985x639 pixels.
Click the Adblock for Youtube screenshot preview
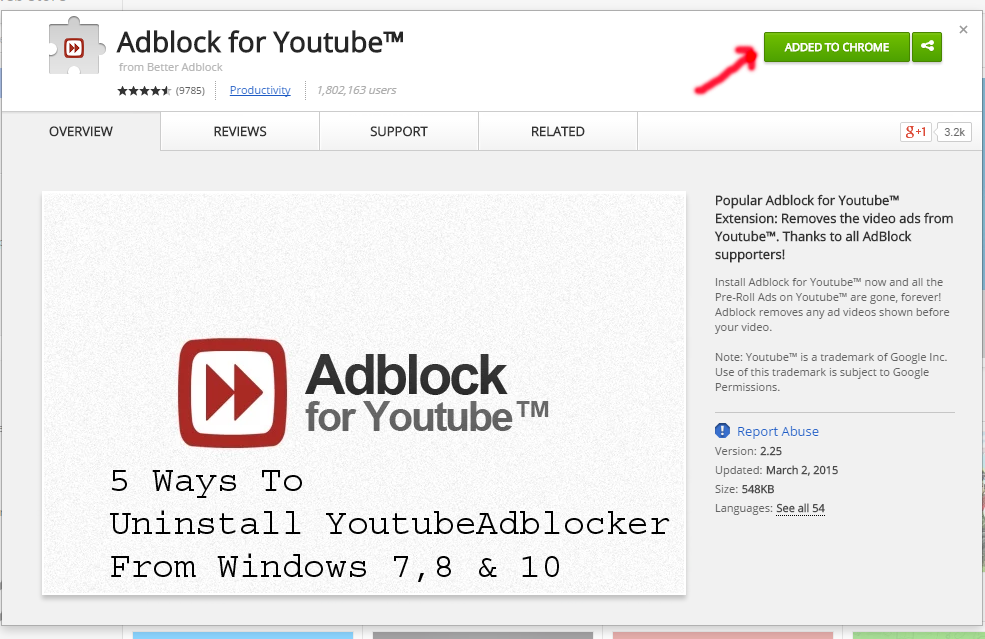point(364,393)
